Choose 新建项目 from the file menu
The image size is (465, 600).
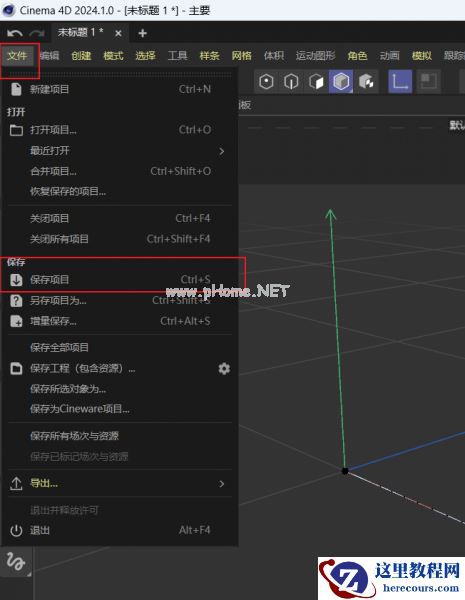[119, 89]
